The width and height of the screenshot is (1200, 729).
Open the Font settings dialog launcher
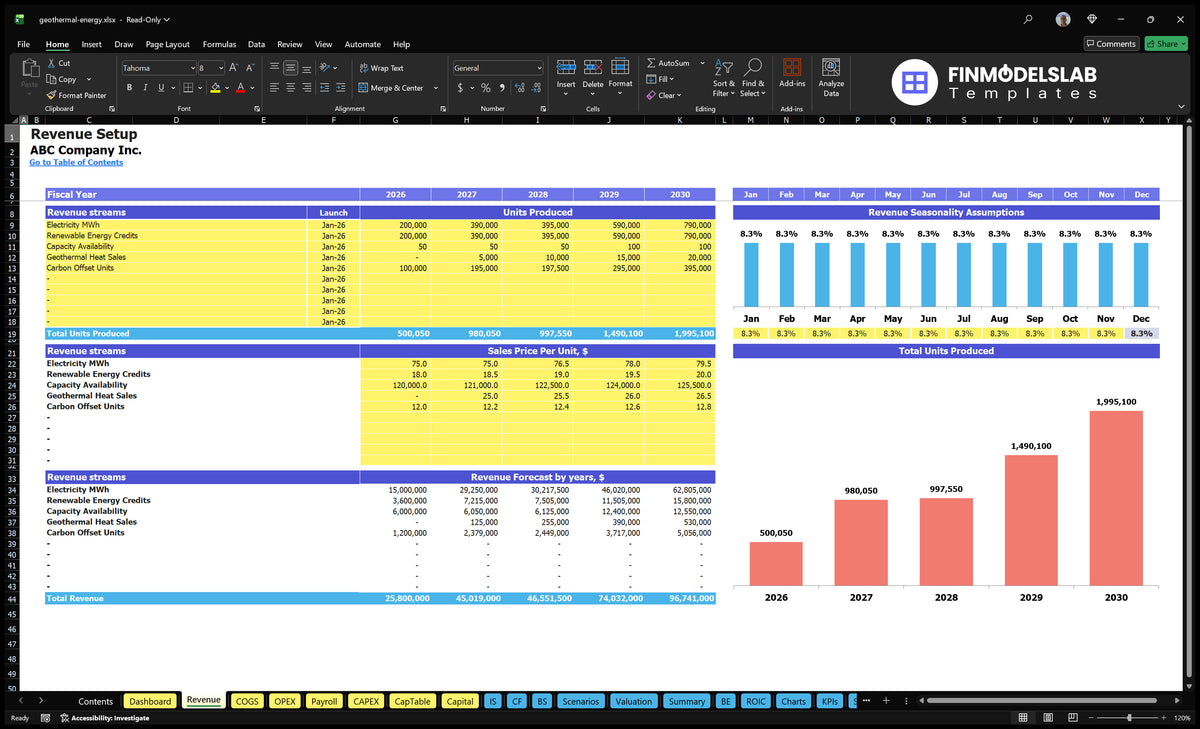coord(257,108)
